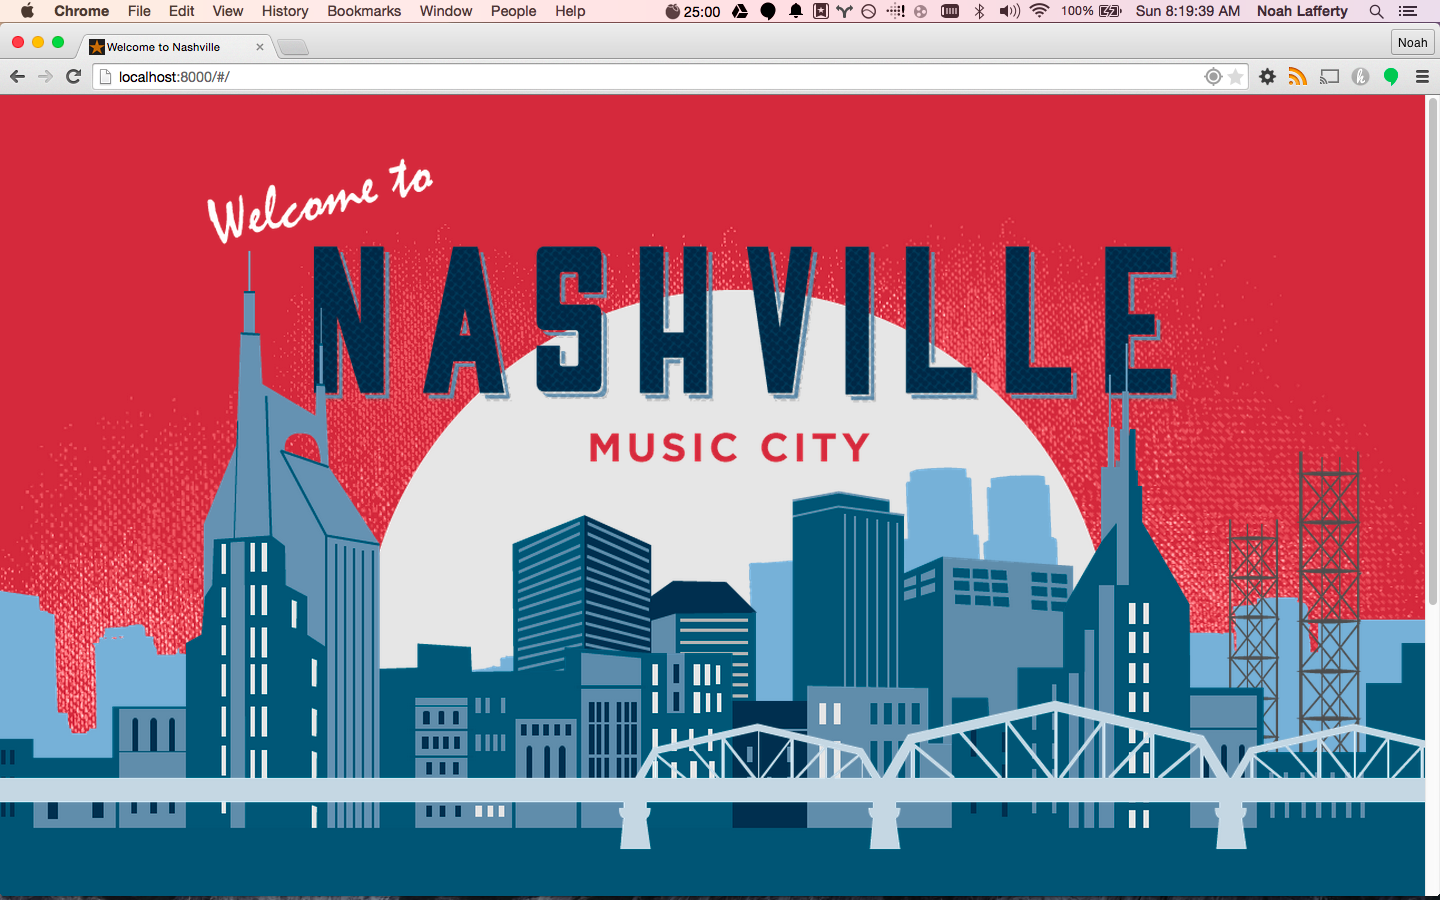The height and width of the screenshot is (900, 1440).
Task: Click the 100% battery indicator
Action: point(1092,11)
